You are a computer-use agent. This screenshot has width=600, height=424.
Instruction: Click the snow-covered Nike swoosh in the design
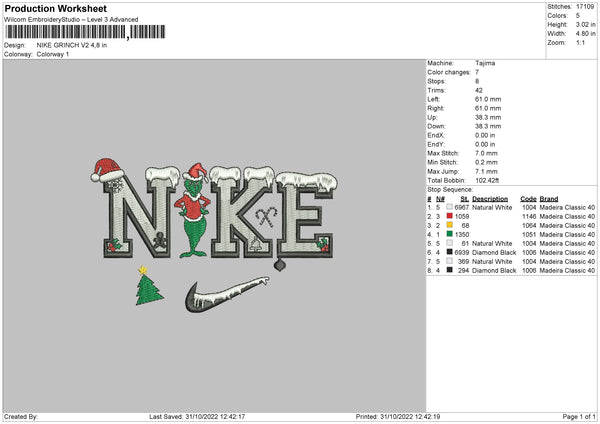[227, 295]
